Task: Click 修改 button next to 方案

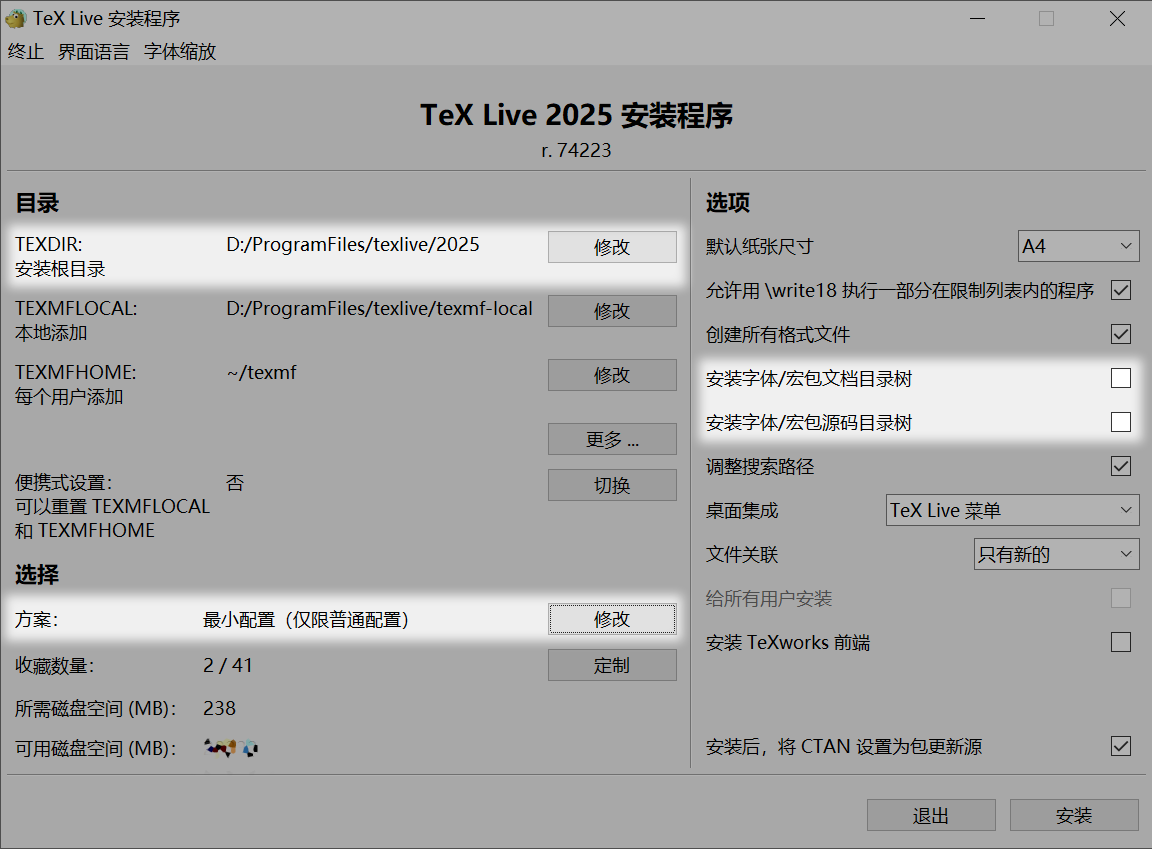Action: (x=612, y=619)
